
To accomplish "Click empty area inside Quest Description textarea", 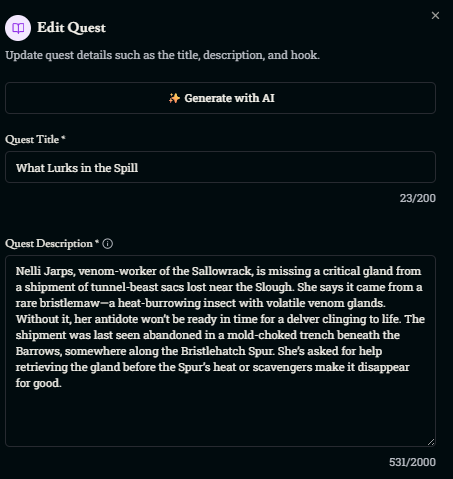I will (x=220, y=417).
